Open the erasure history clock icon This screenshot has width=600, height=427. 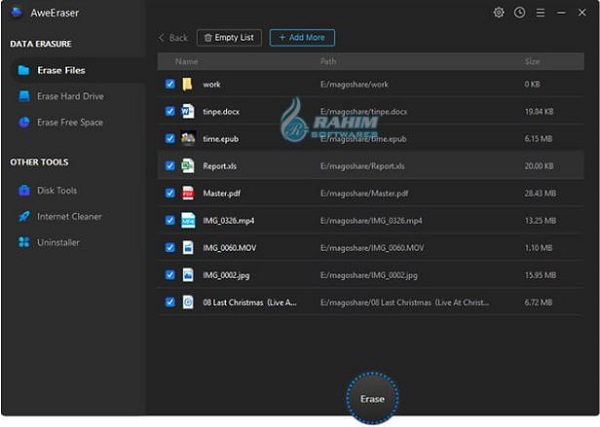[519, 13]
